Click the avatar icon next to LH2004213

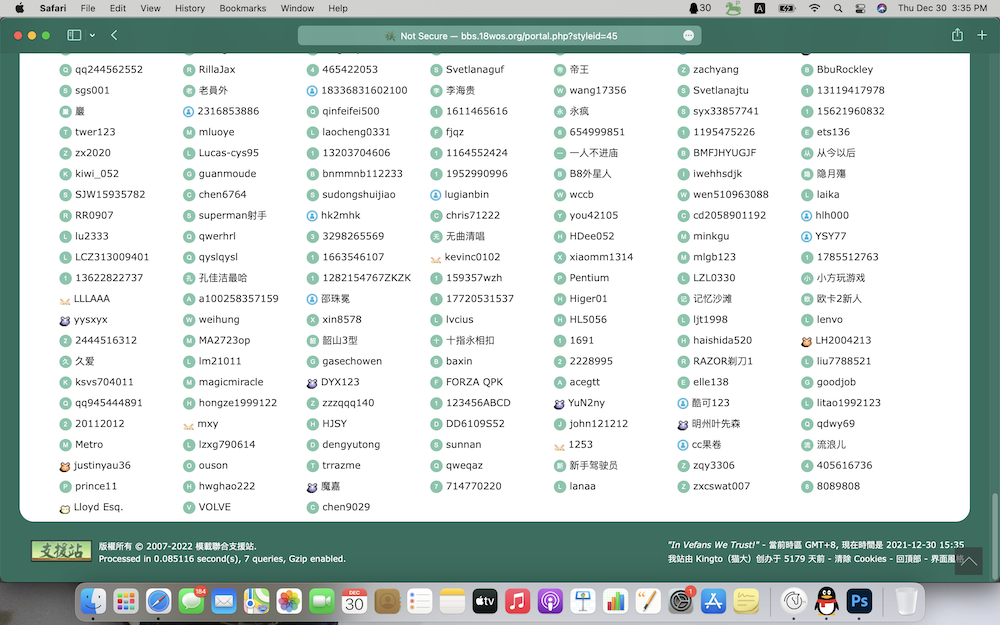(806, 341)
